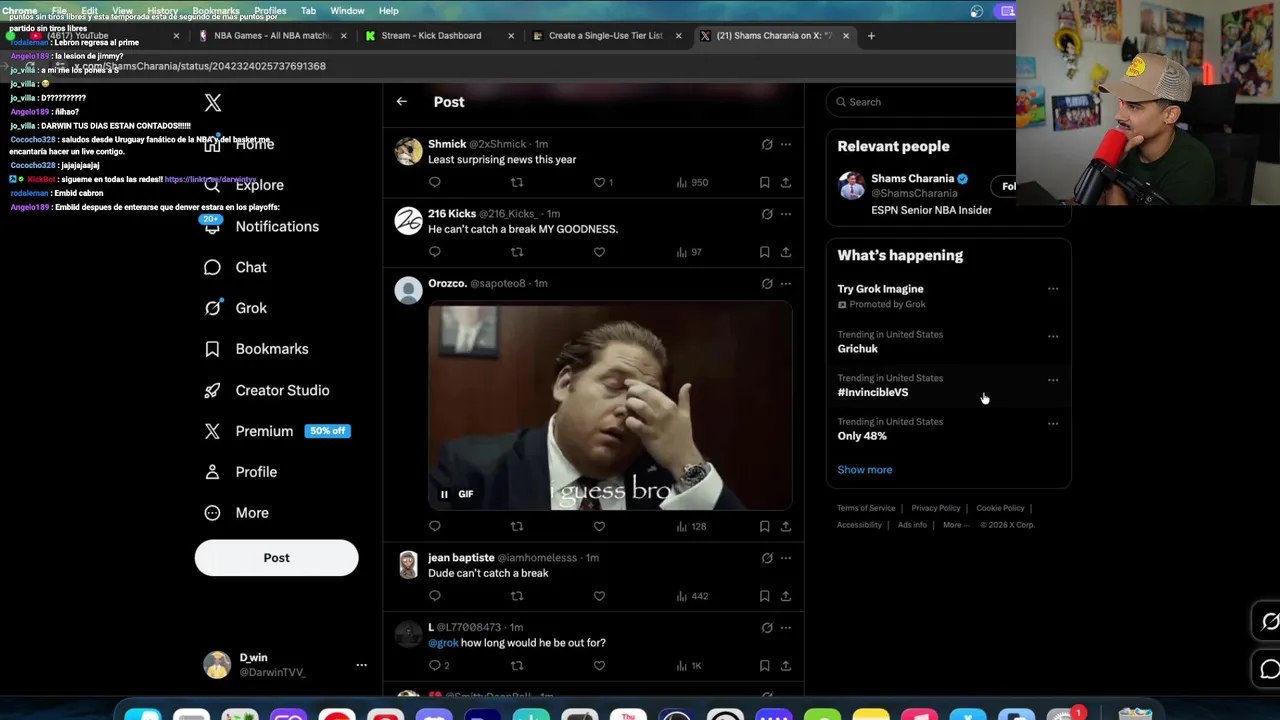Click the @grok mention link

[443, 643]
